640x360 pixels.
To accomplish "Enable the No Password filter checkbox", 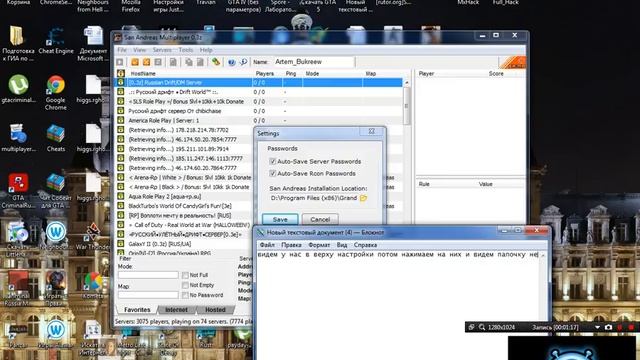I will [185, 295].
